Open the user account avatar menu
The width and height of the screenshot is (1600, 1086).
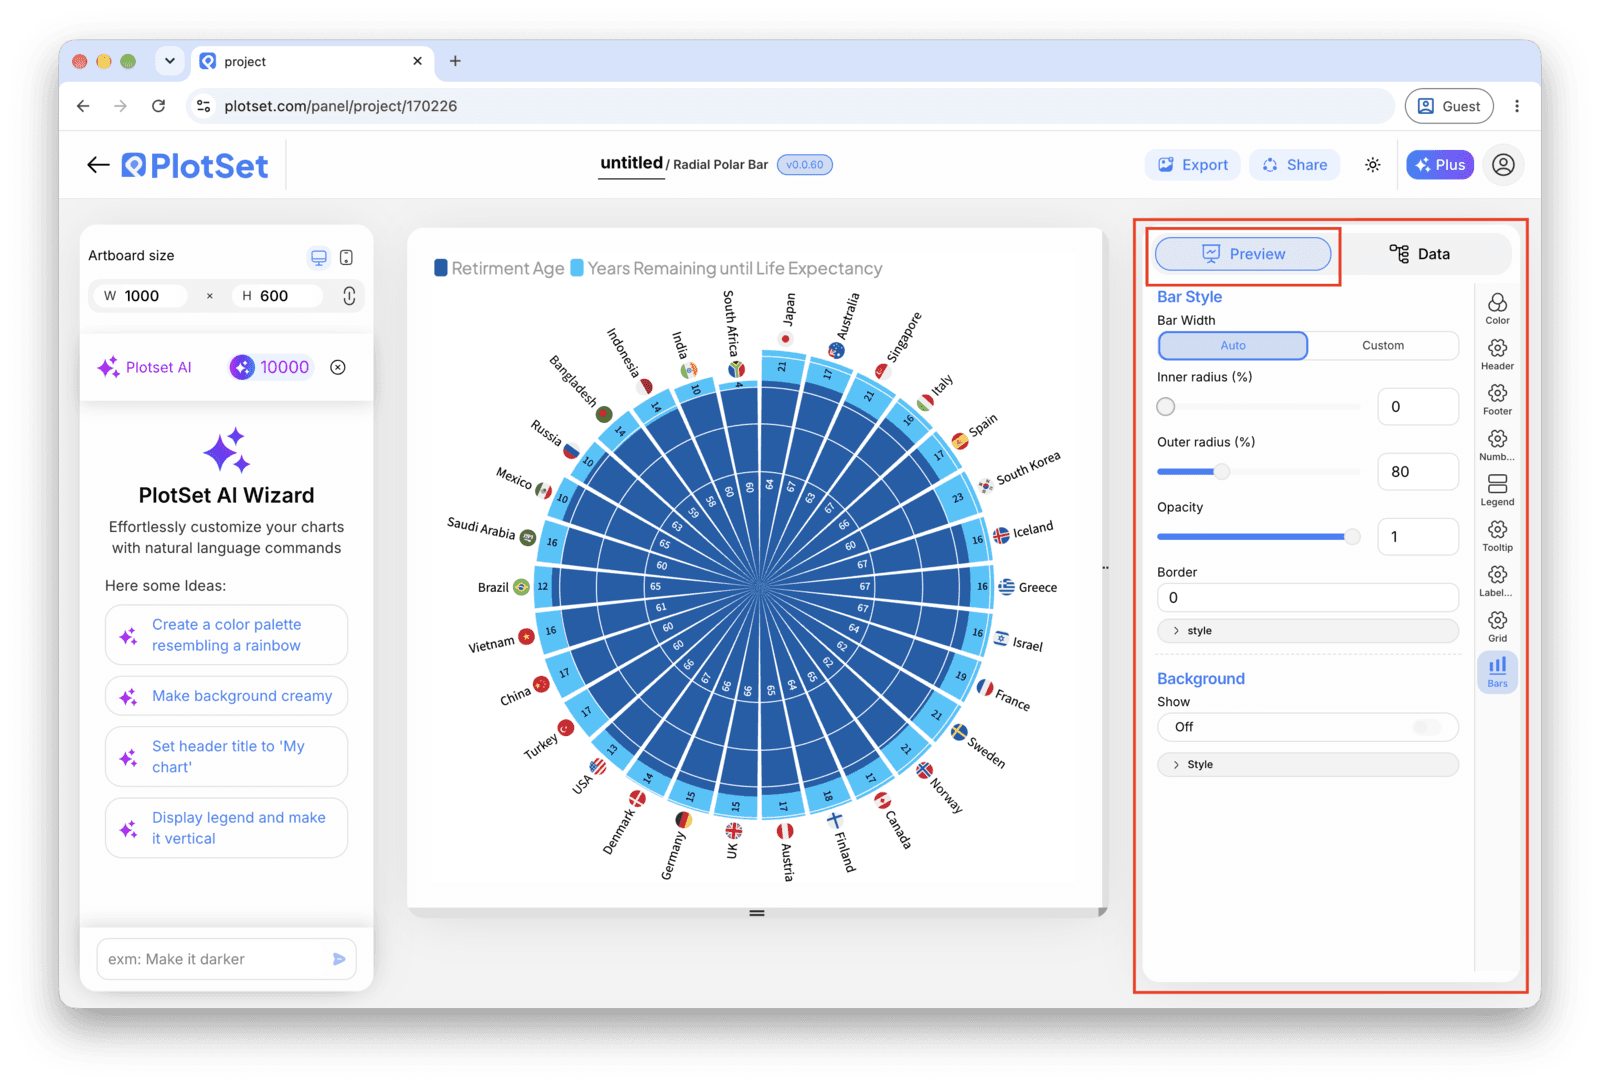pyautogui.click(x=1502, y=165)
